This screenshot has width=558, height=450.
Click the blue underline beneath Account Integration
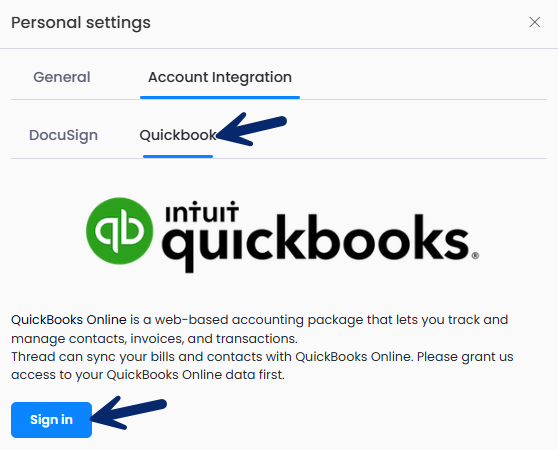(x=220, y=97)
